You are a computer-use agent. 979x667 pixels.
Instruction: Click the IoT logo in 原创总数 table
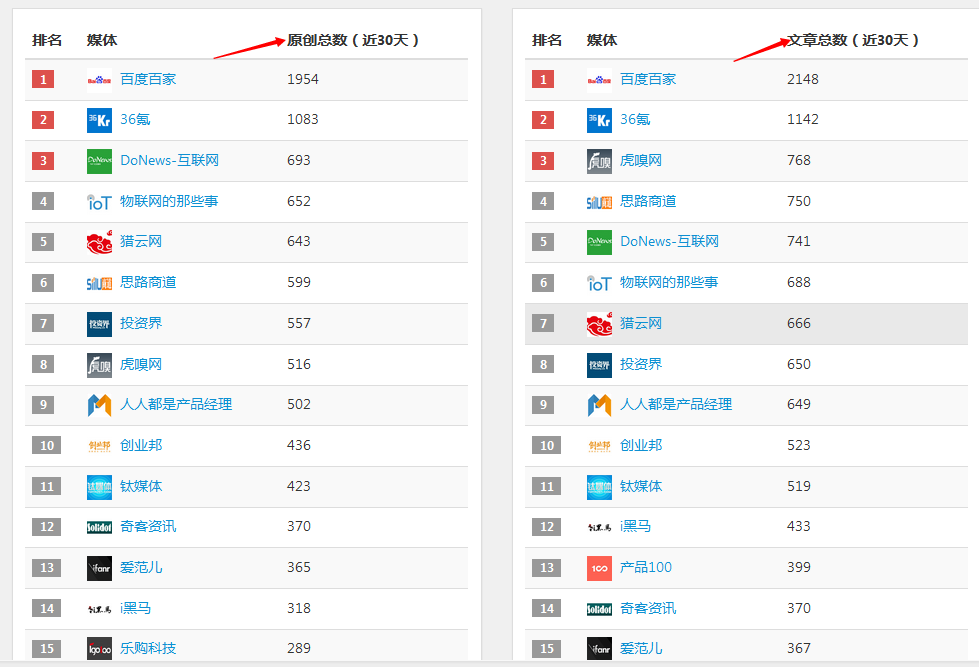(99, 202)
